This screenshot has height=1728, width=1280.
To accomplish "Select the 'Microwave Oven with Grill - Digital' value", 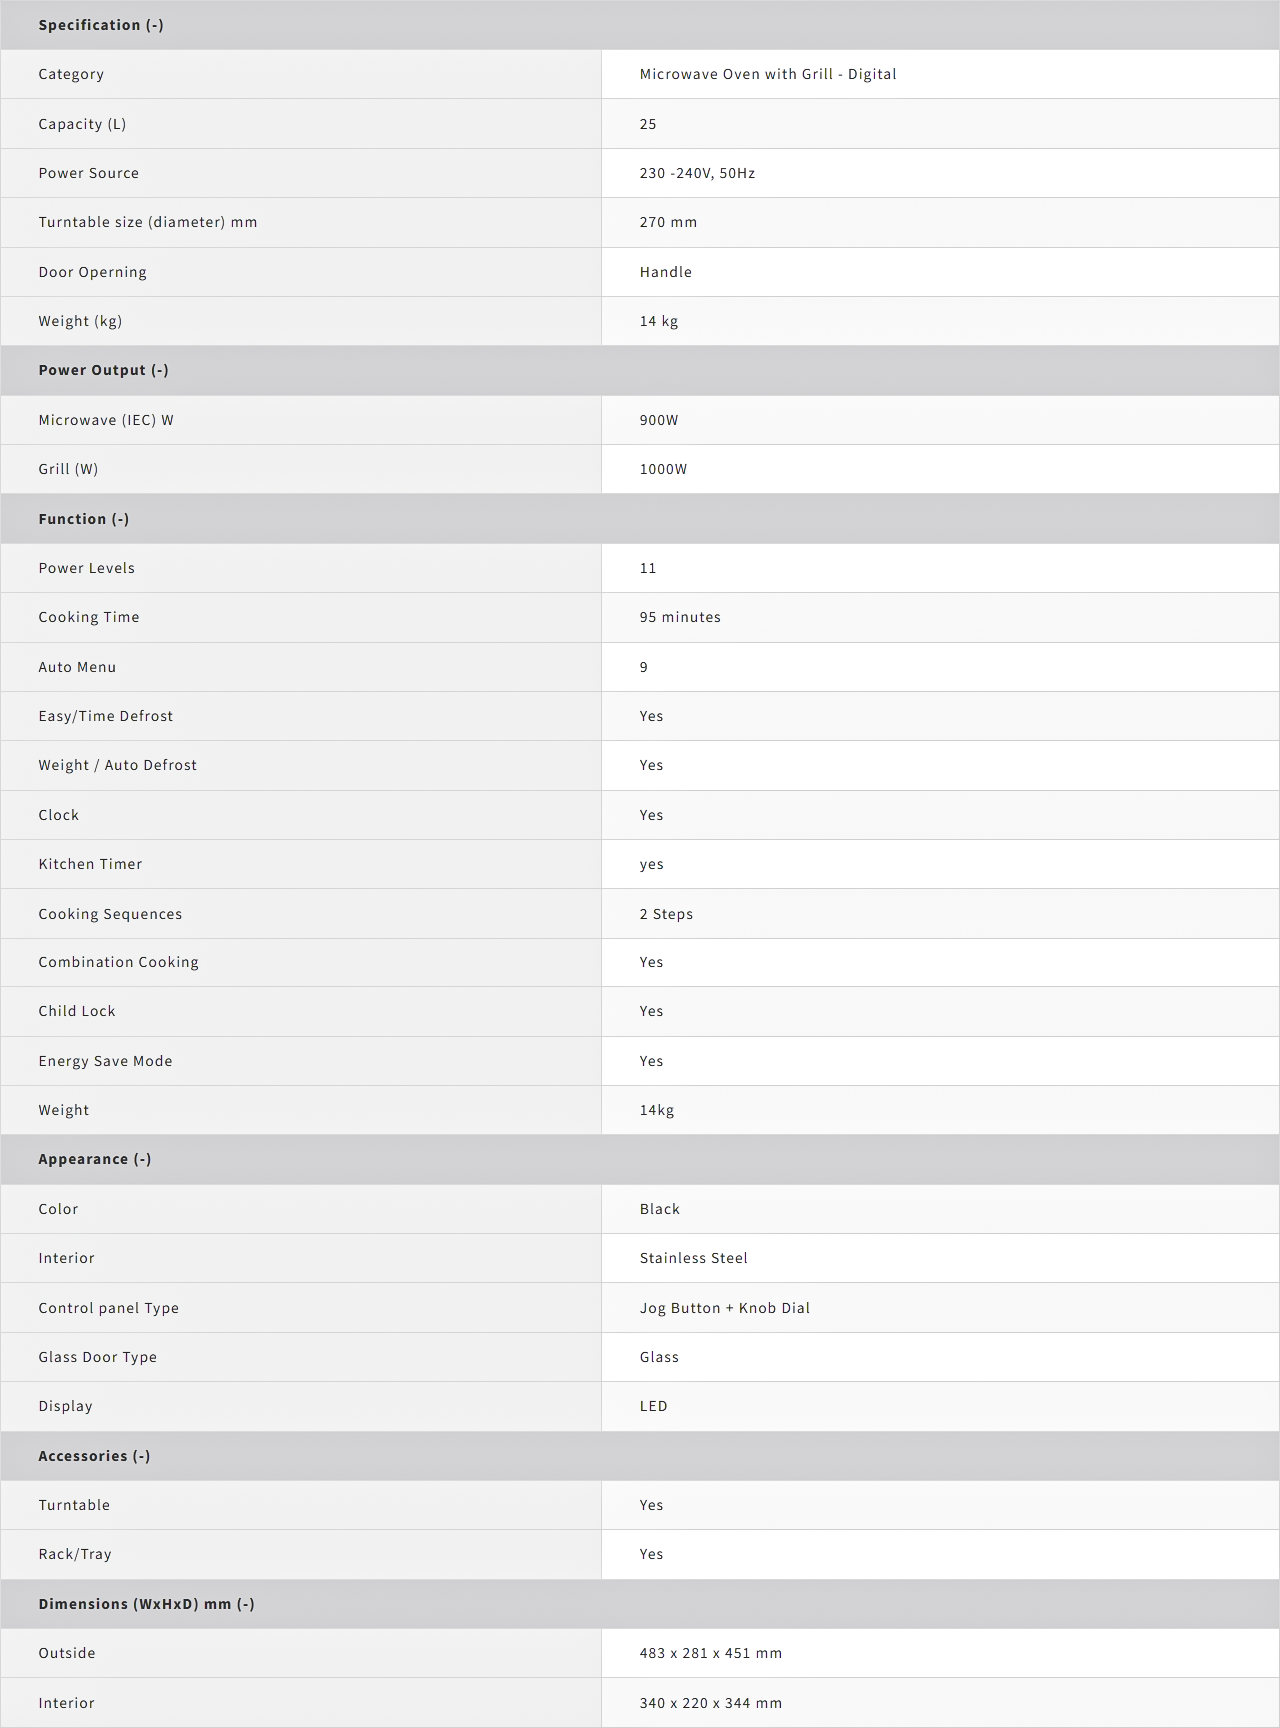I will tap(768, 74).
